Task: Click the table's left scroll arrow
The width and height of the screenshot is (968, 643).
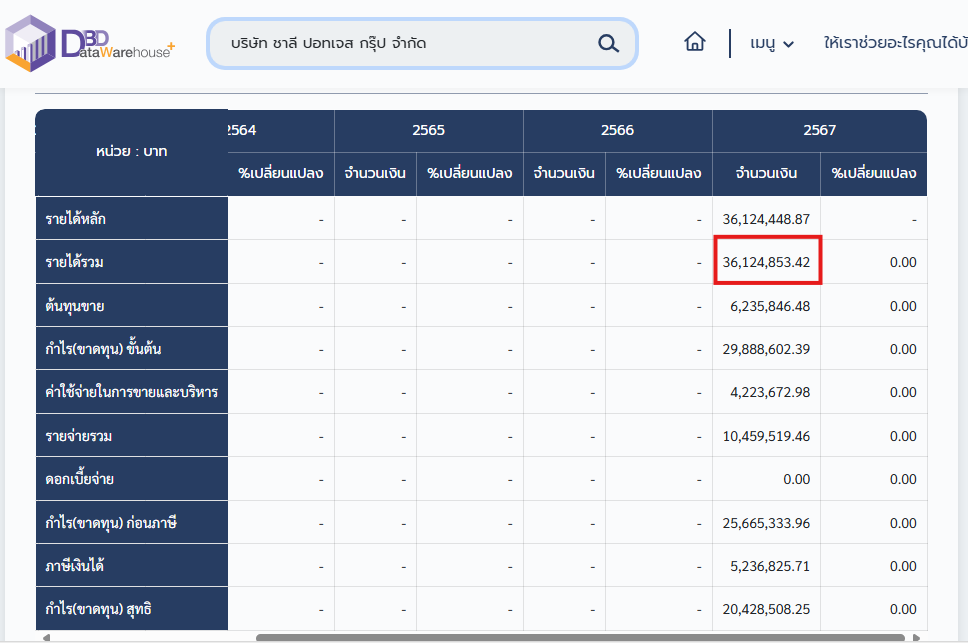Action: pos(46,637)
